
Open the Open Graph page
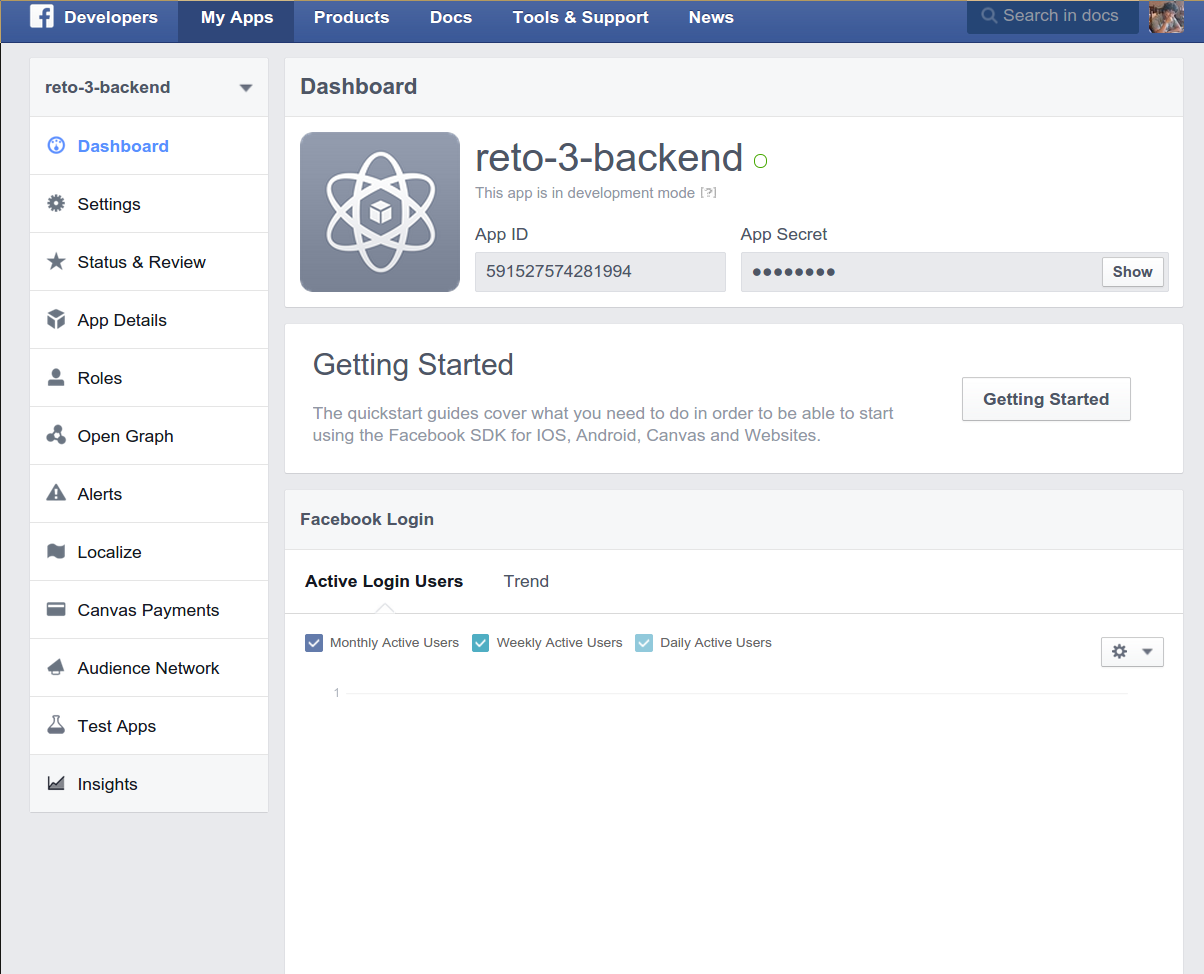pos(149,436)
